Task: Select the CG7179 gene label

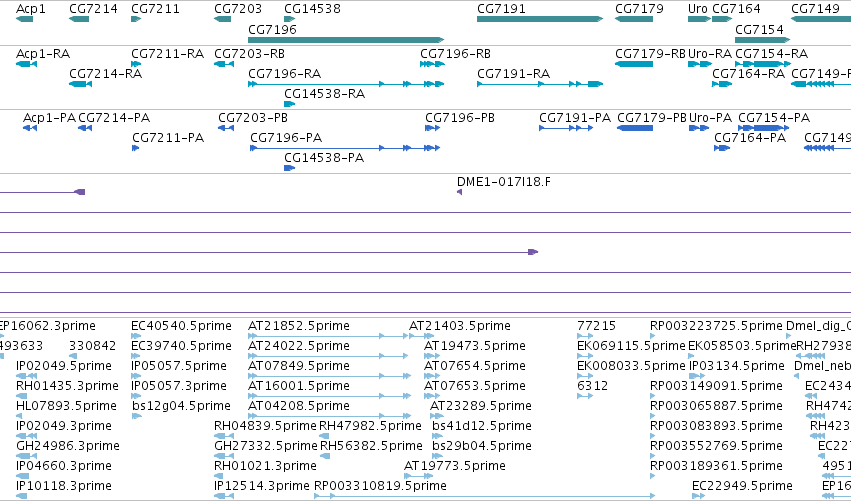Action: click(639, 9)
